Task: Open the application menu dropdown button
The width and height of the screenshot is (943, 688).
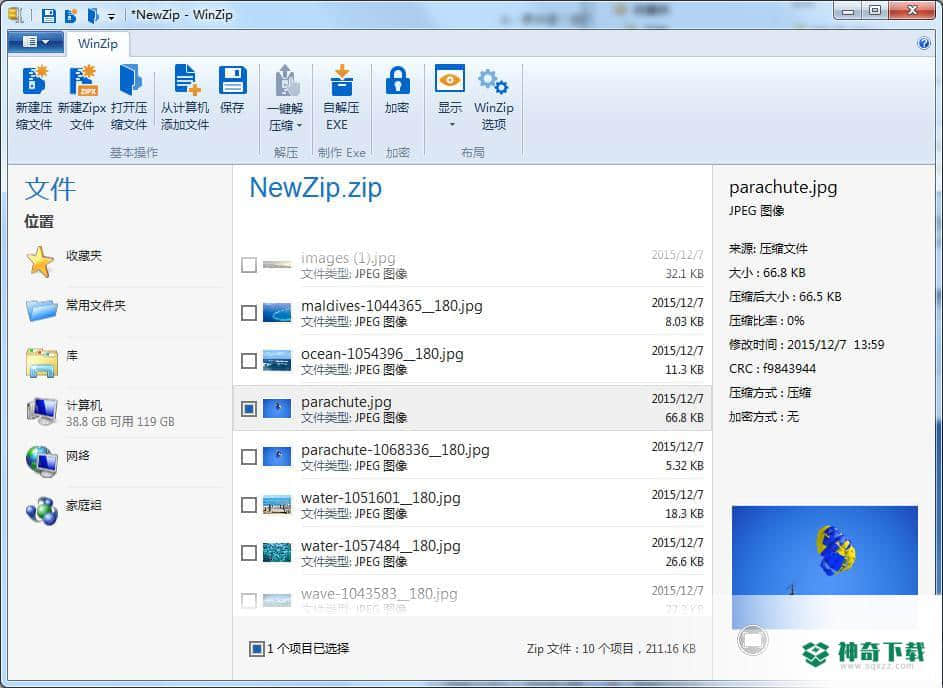Action: 35,42
